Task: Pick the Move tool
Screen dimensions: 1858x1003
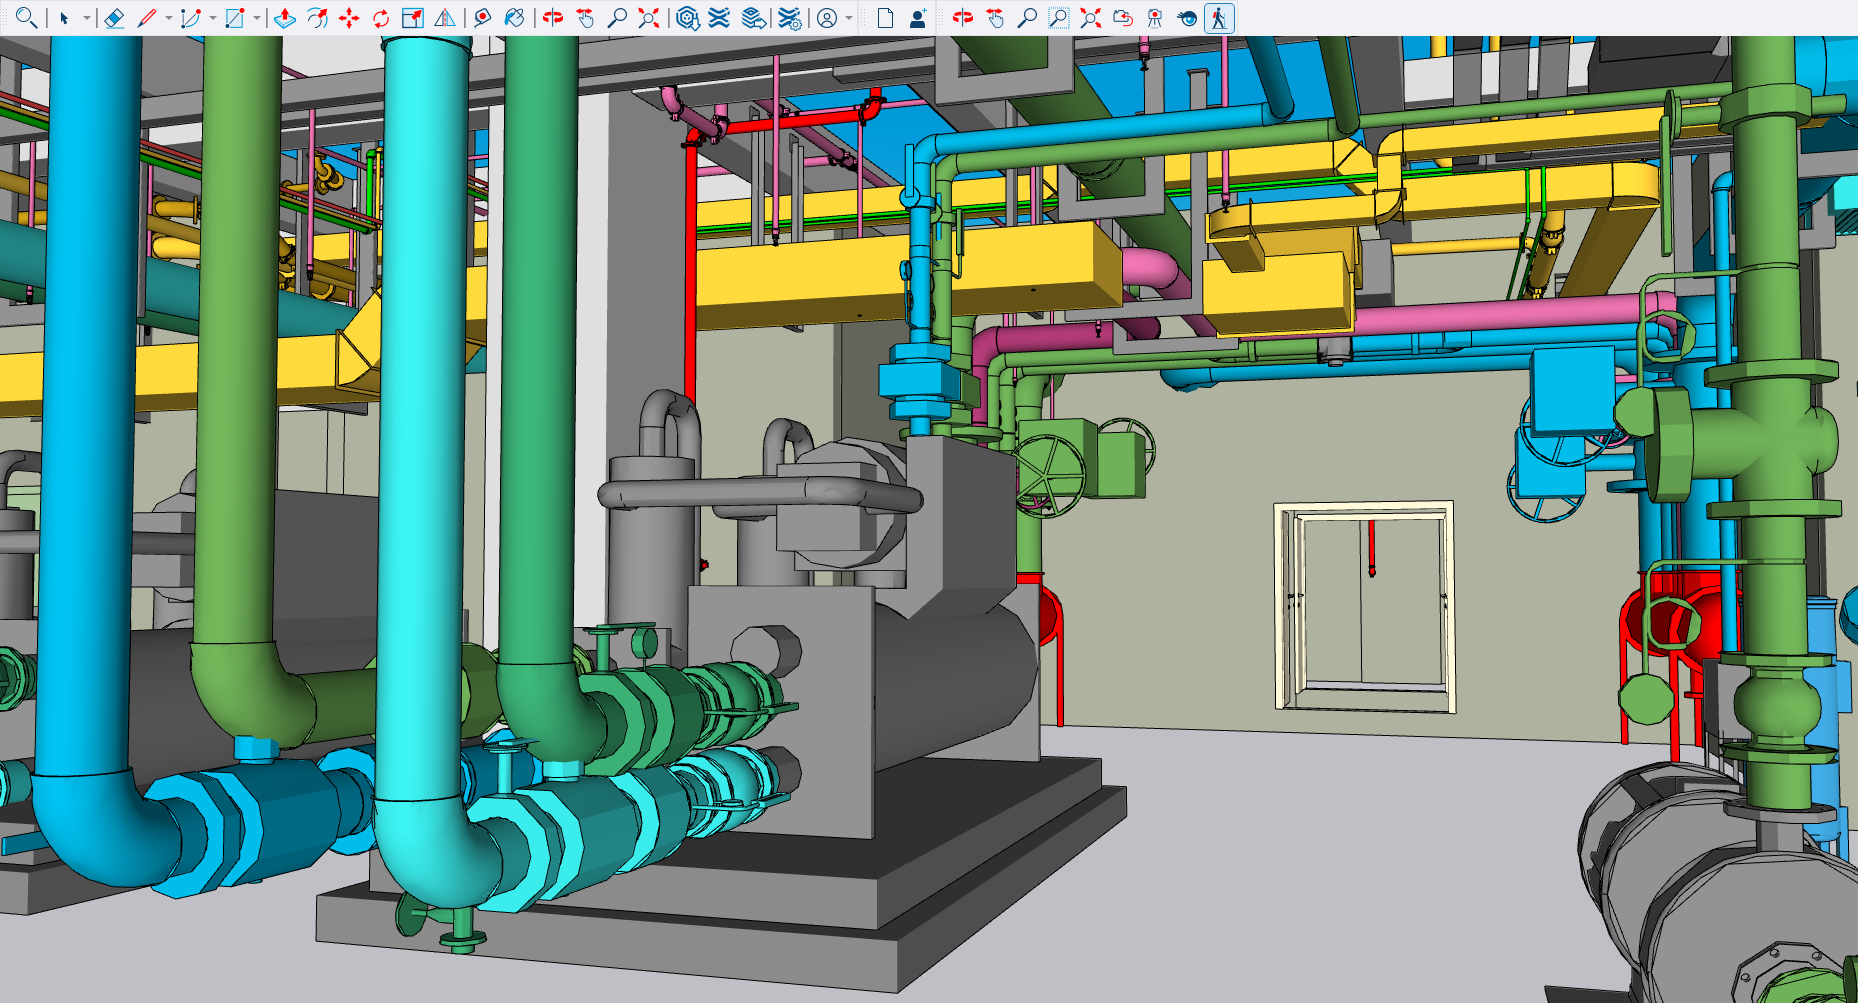Action: 349,18
